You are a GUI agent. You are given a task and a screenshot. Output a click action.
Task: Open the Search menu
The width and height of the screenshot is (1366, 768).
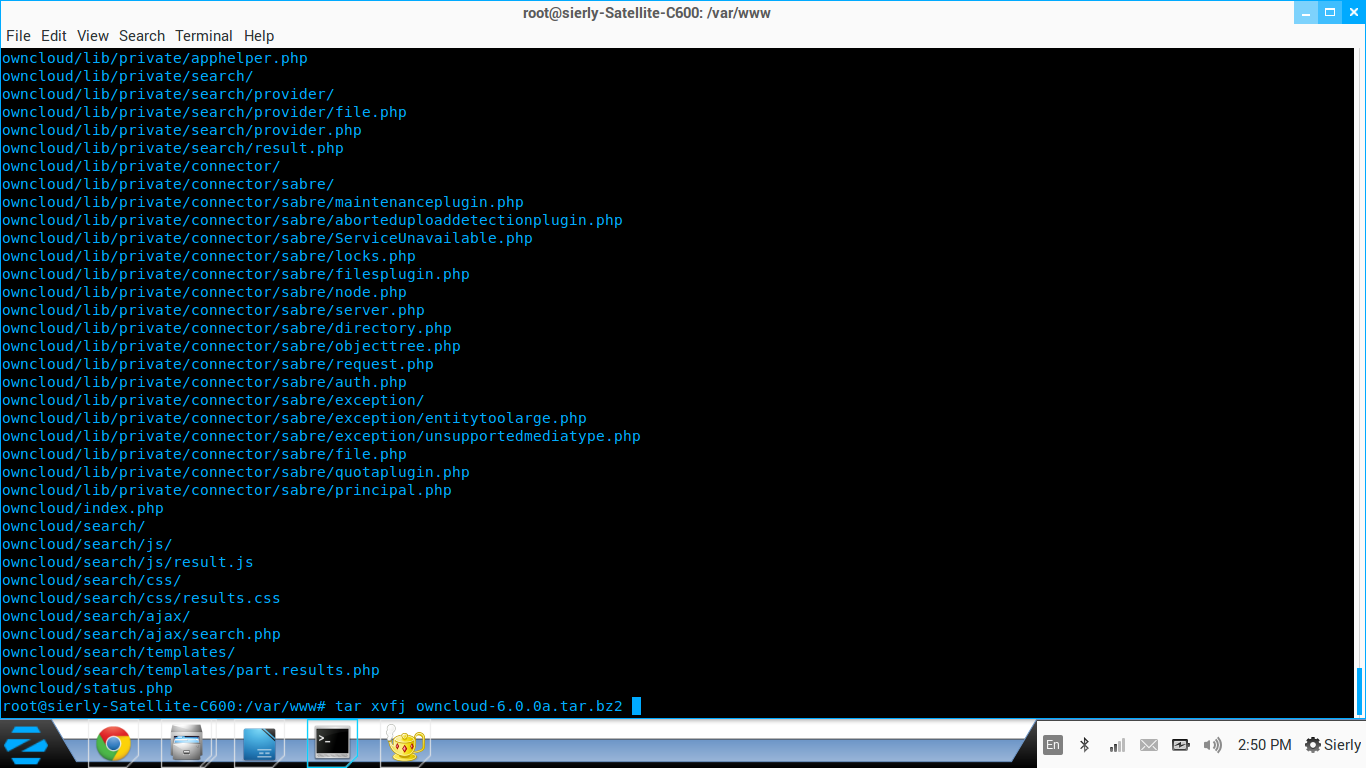pos(142,36)
